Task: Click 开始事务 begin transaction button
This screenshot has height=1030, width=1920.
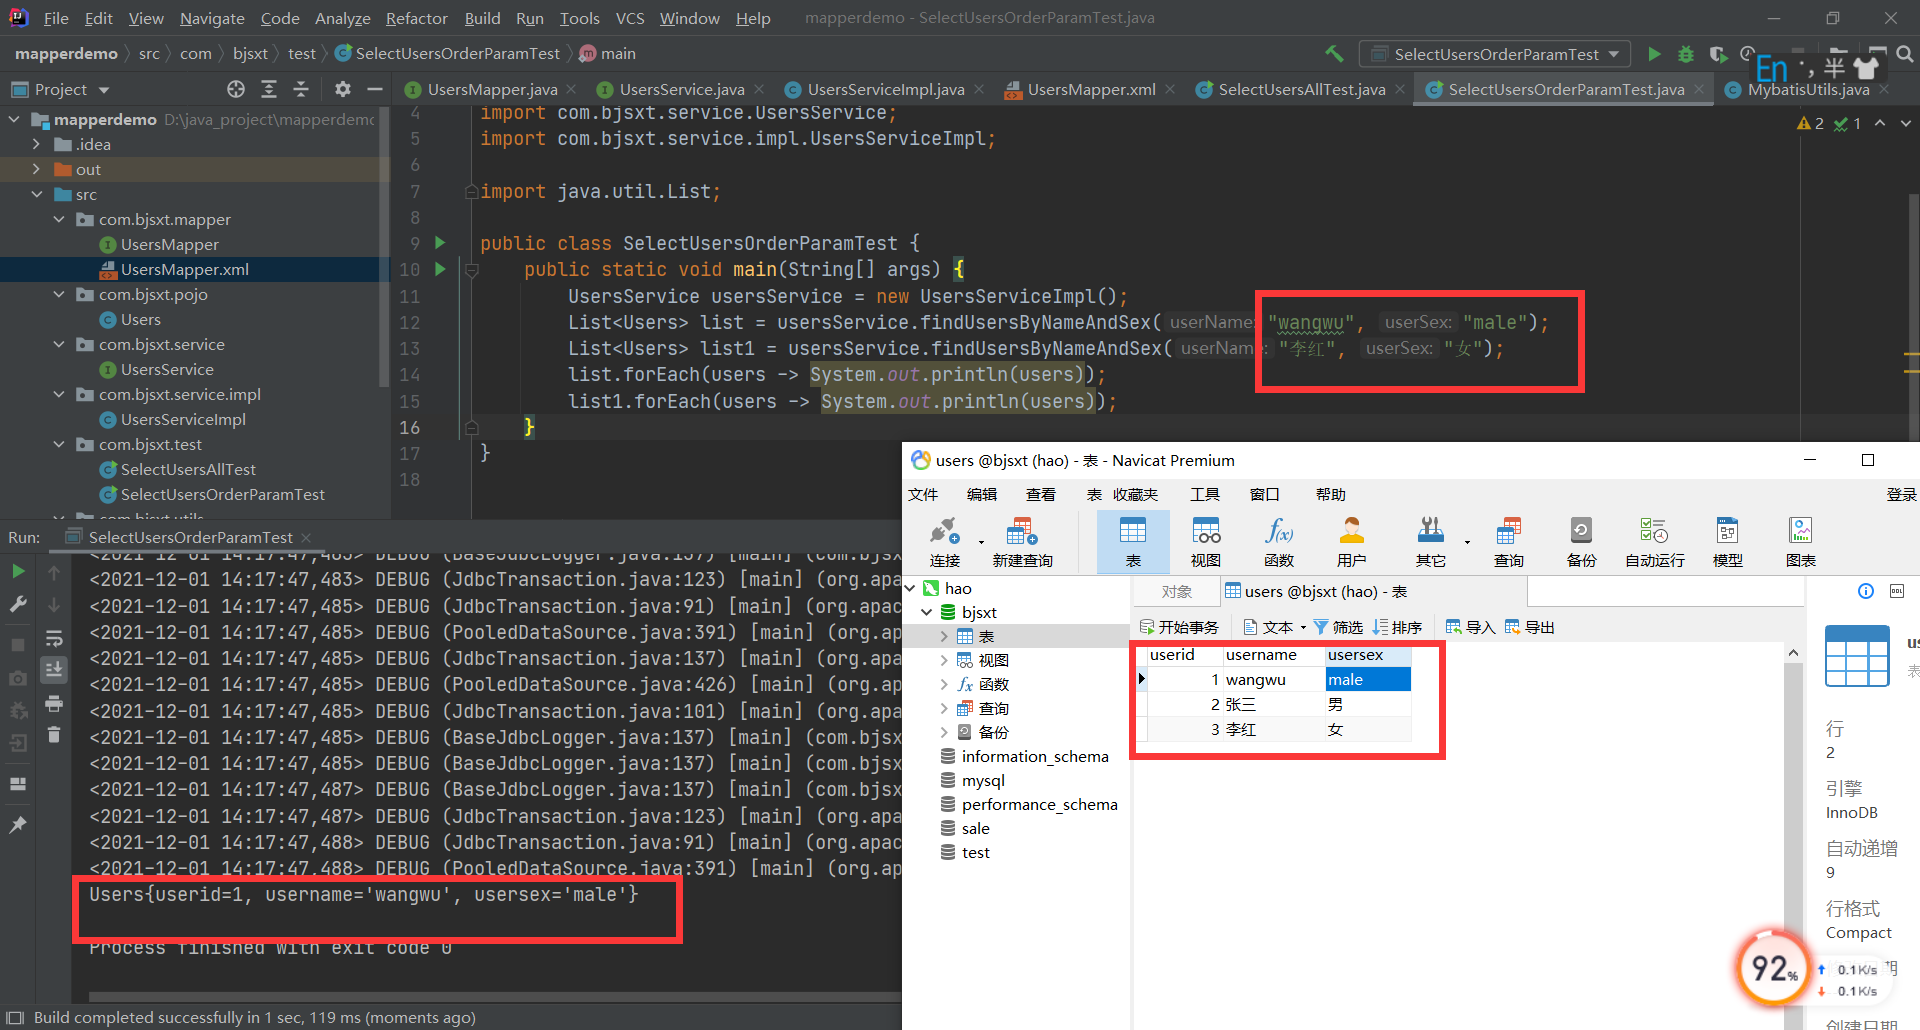Action: (1179, 627)
